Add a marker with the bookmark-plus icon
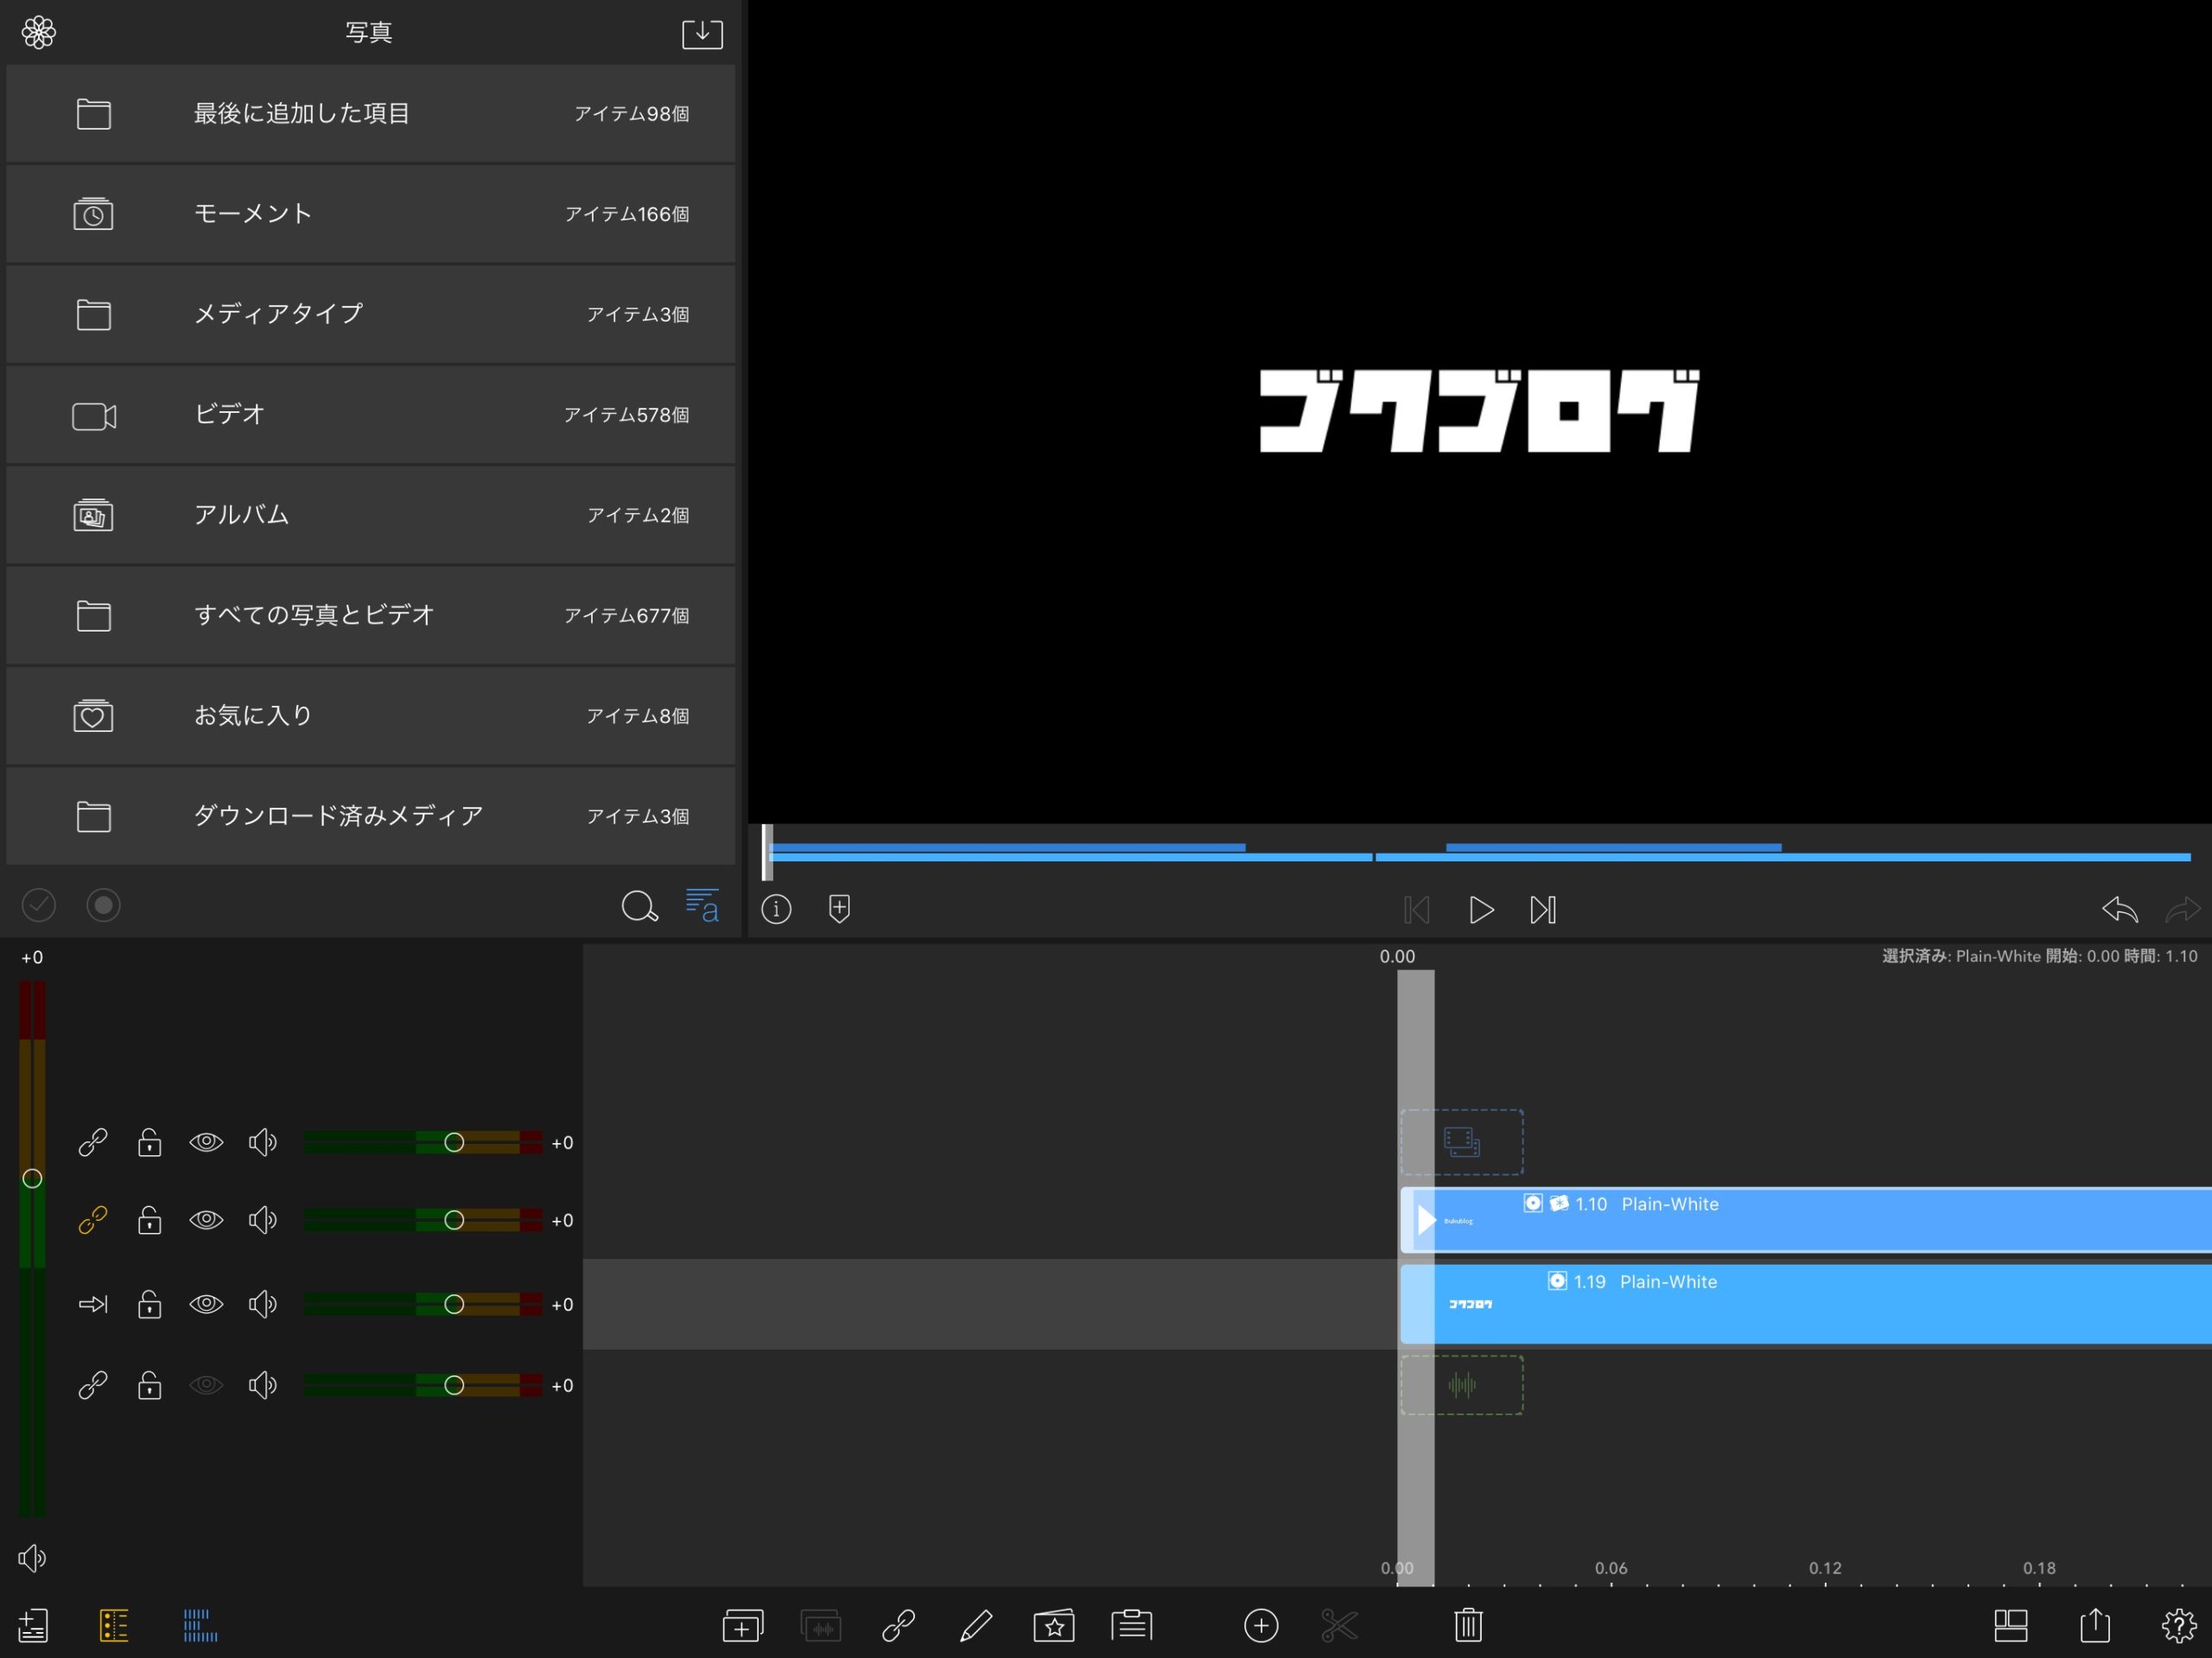2212x1658 pixels. pyautogui.click(x=839, y=909)
